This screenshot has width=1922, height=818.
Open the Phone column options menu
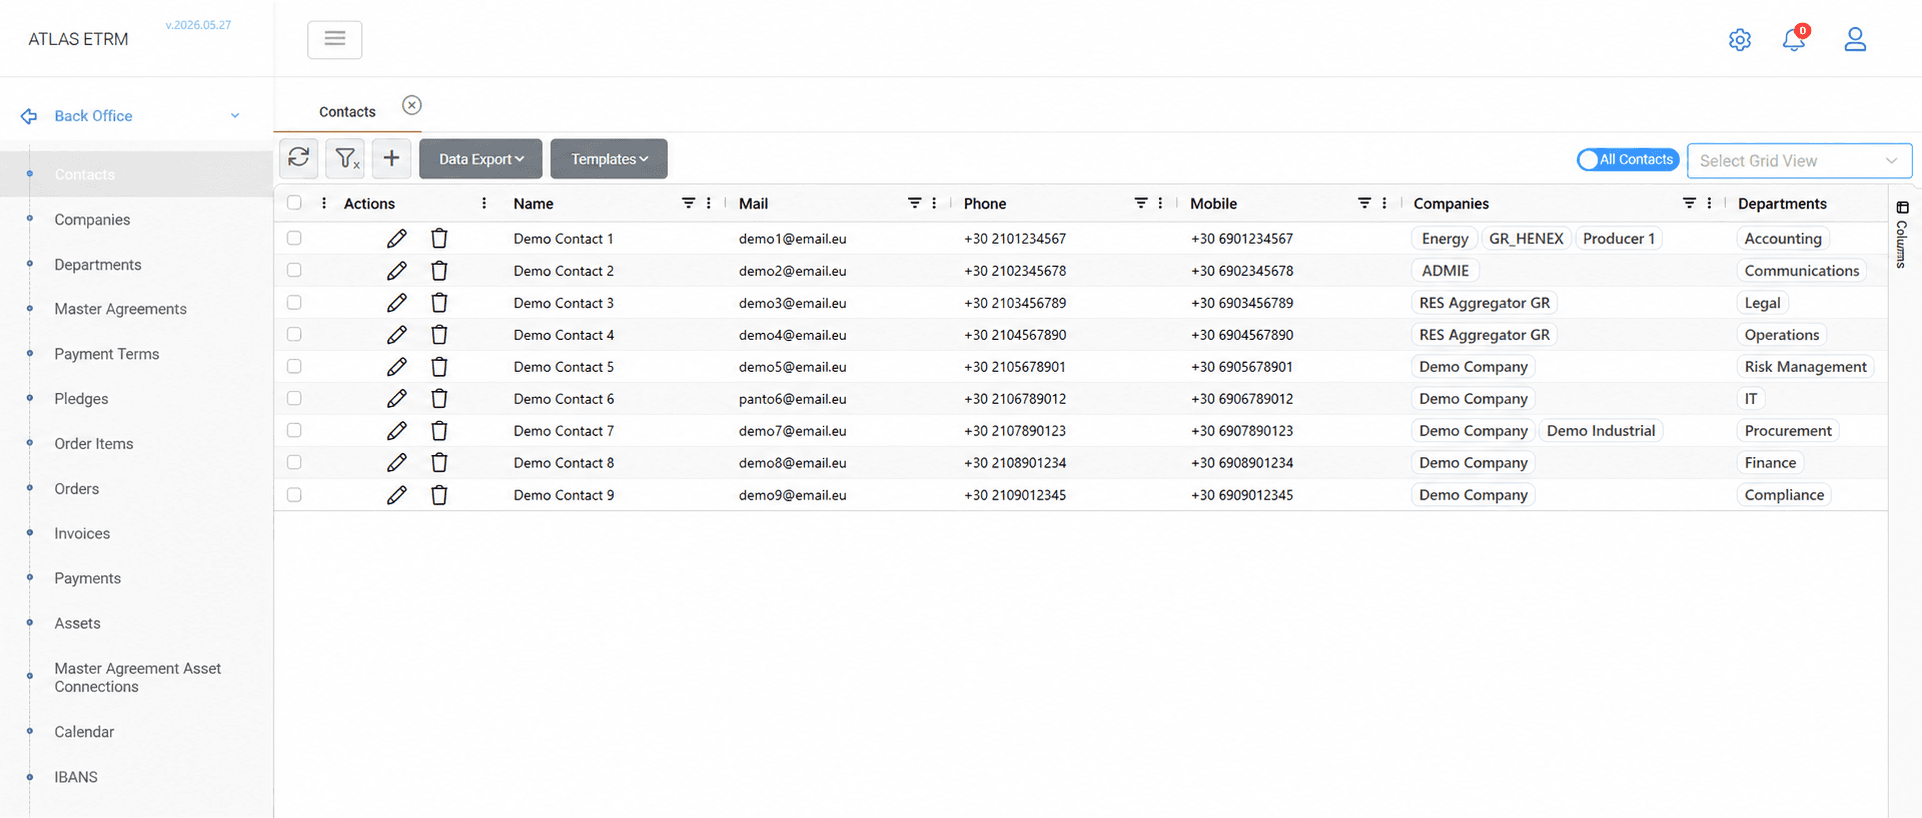[1160, 203]
